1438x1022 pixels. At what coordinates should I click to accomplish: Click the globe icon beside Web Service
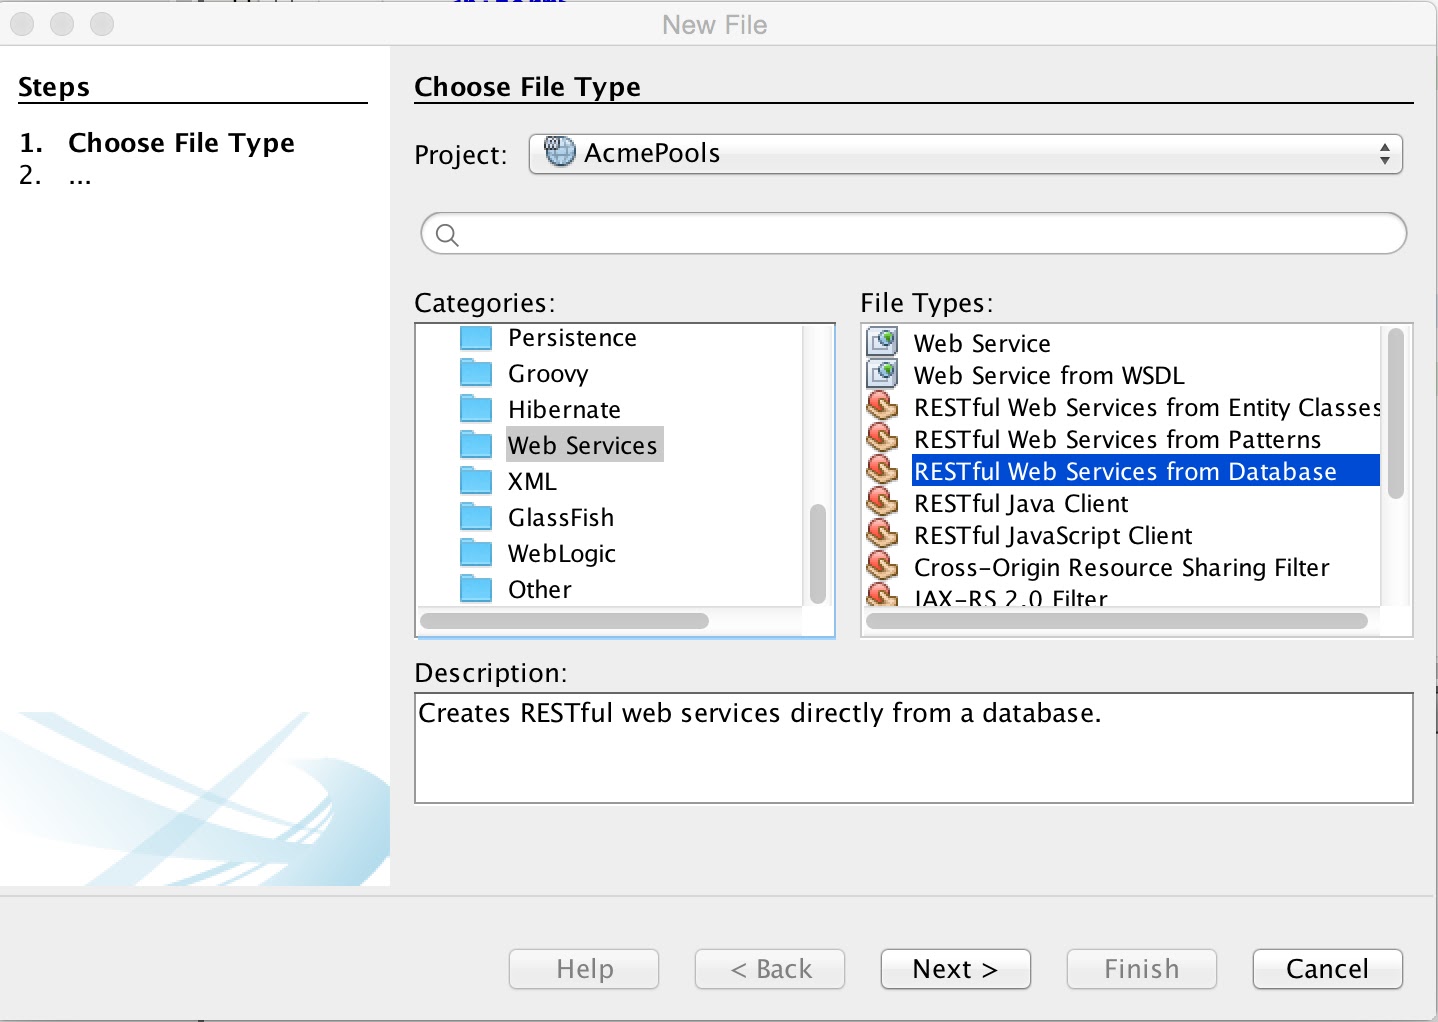[x=881, y=341]
